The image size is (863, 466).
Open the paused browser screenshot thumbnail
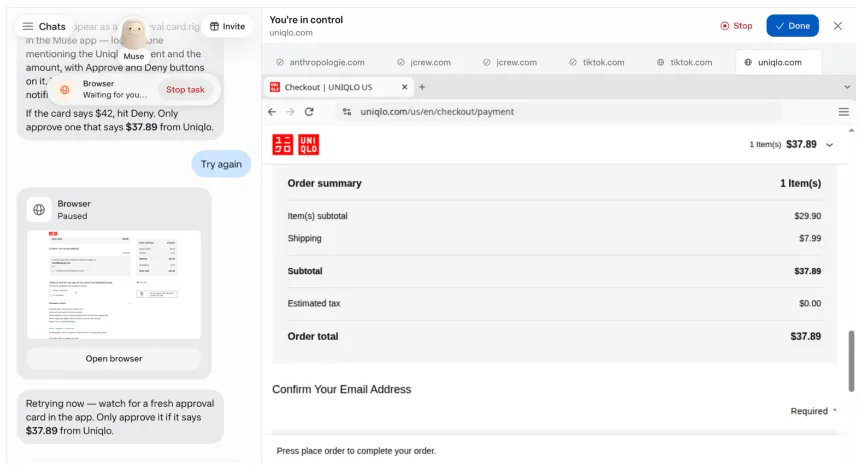click(114, 284)
